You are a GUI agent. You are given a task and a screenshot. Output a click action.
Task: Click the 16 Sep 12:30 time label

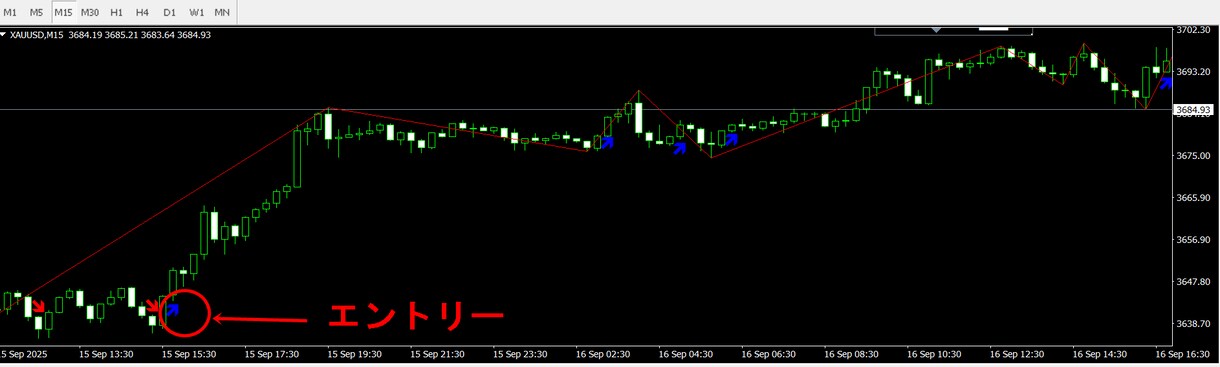[1018, 354]
